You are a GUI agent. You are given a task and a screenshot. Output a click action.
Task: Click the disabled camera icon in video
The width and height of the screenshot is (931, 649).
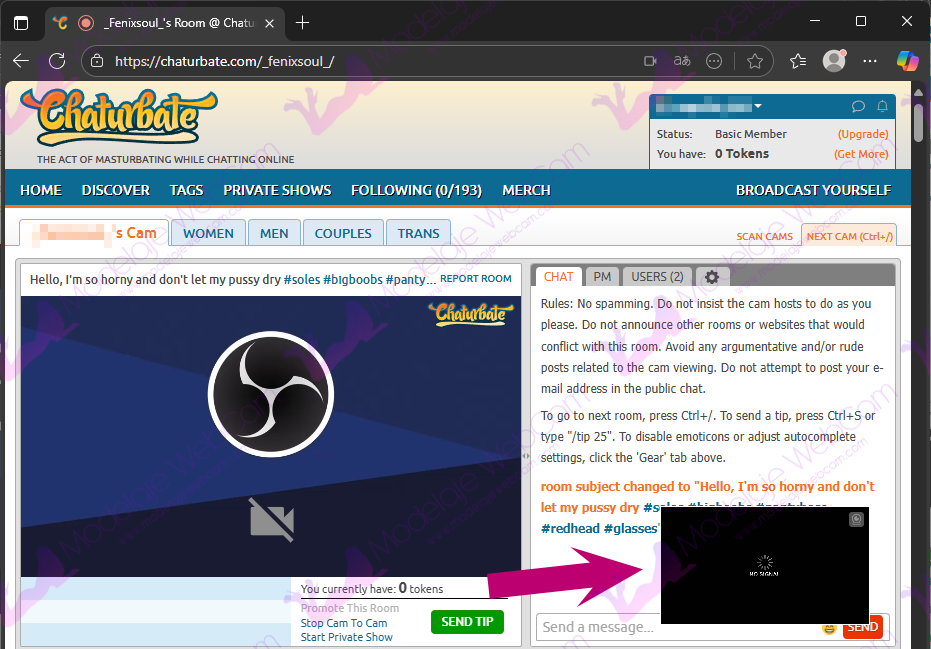272,520
